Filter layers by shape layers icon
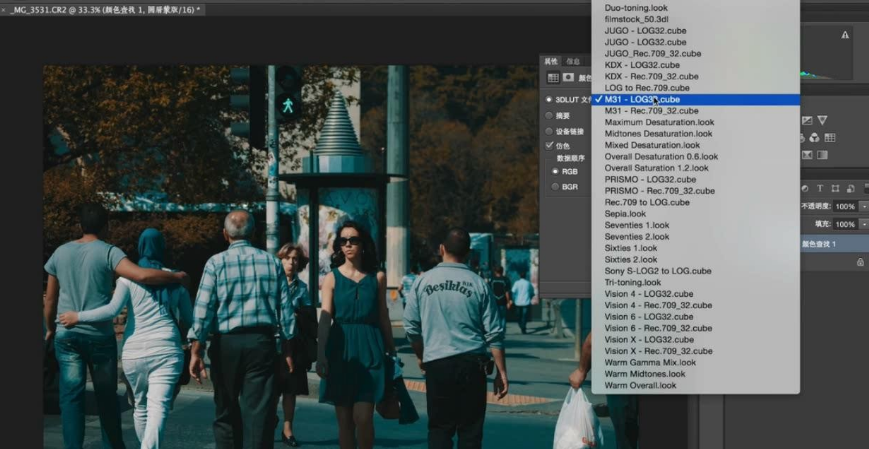Screen dimensions: 869x449 point(835,188)
